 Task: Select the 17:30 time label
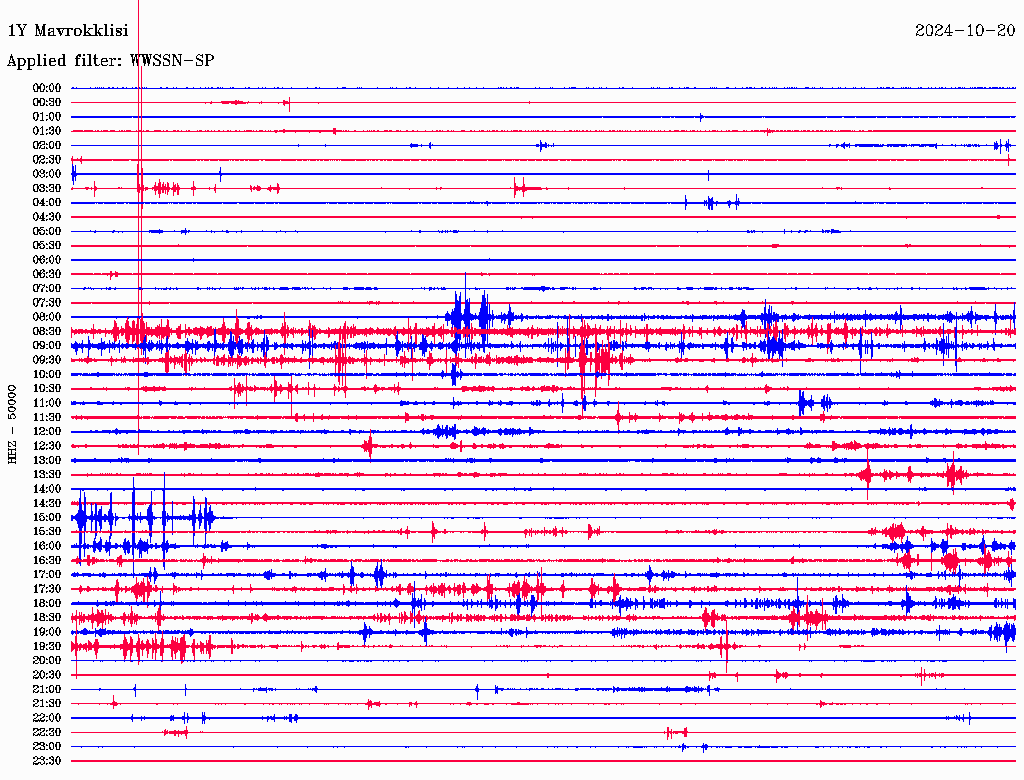coord(47,589)
